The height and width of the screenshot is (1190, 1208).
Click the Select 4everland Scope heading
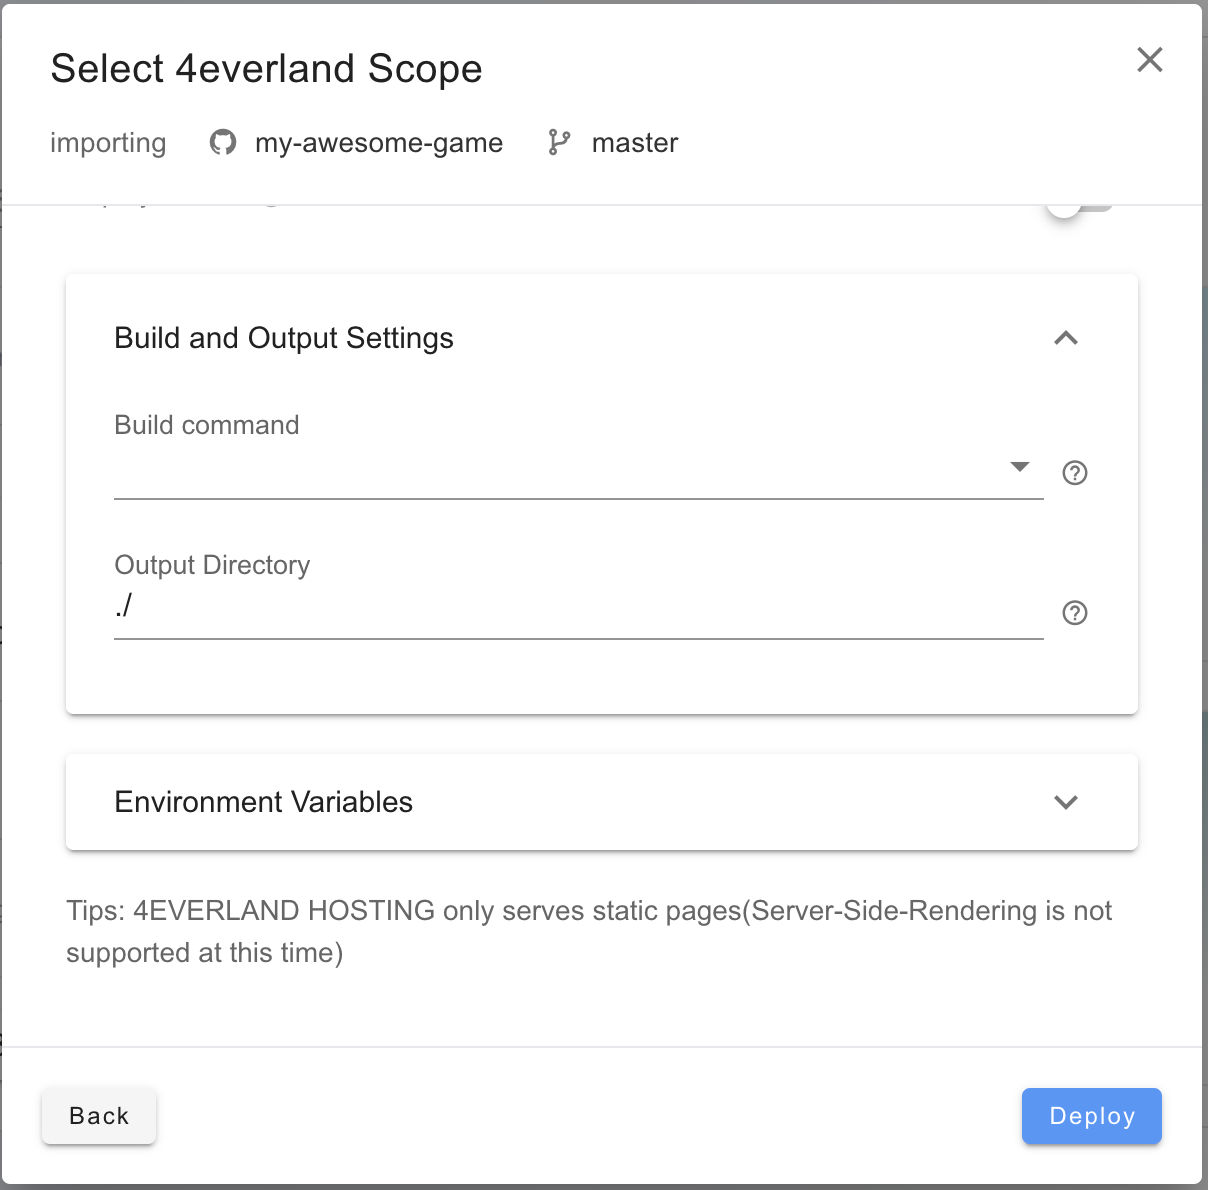pyautogui.click(x=266, y=69)
